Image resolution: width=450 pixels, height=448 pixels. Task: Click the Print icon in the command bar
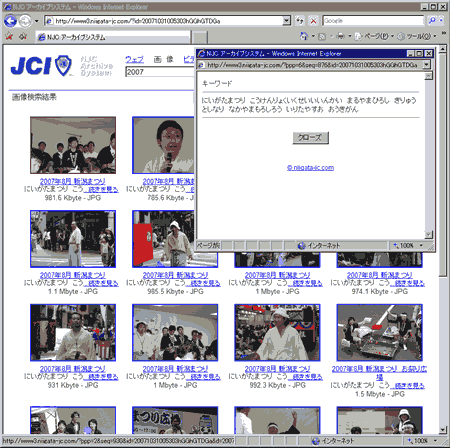pyautogui.click(x=340, y=36)
